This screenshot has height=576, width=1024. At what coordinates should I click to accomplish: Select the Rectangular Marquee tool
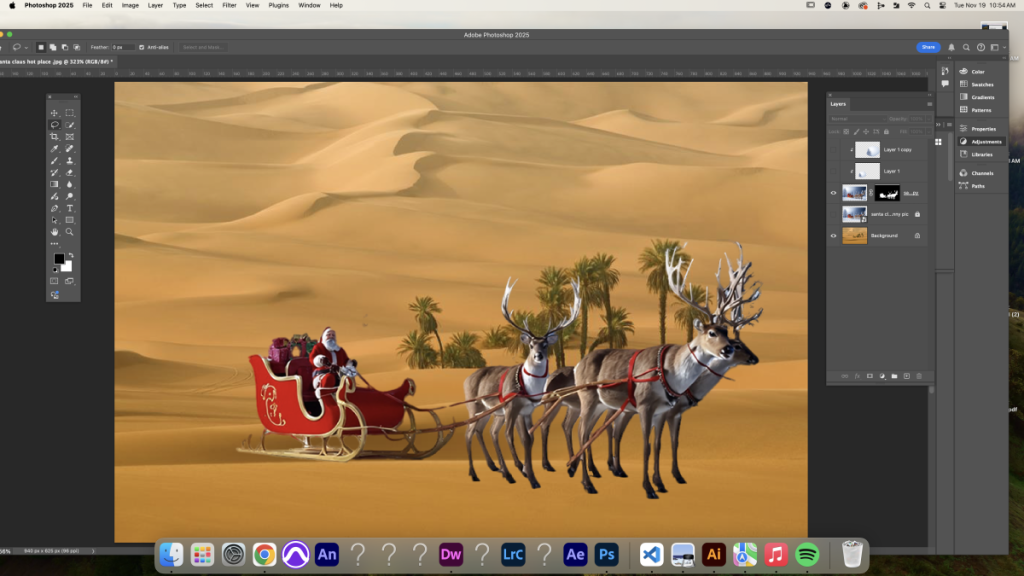click(69, 113)
